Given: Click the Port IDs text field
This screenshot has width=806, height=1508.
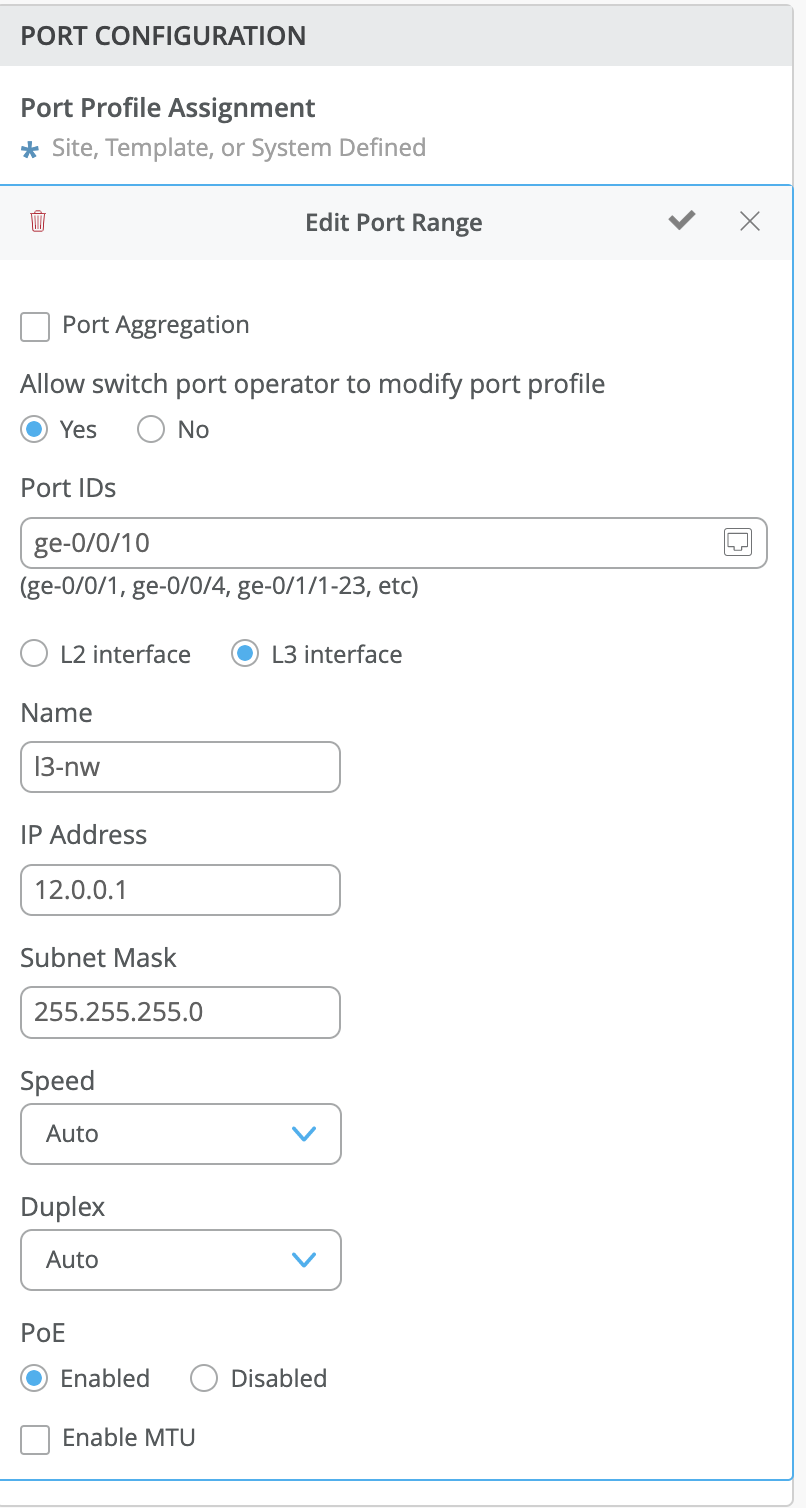Looking at the screenshot, I should click(x=370, y=543).
